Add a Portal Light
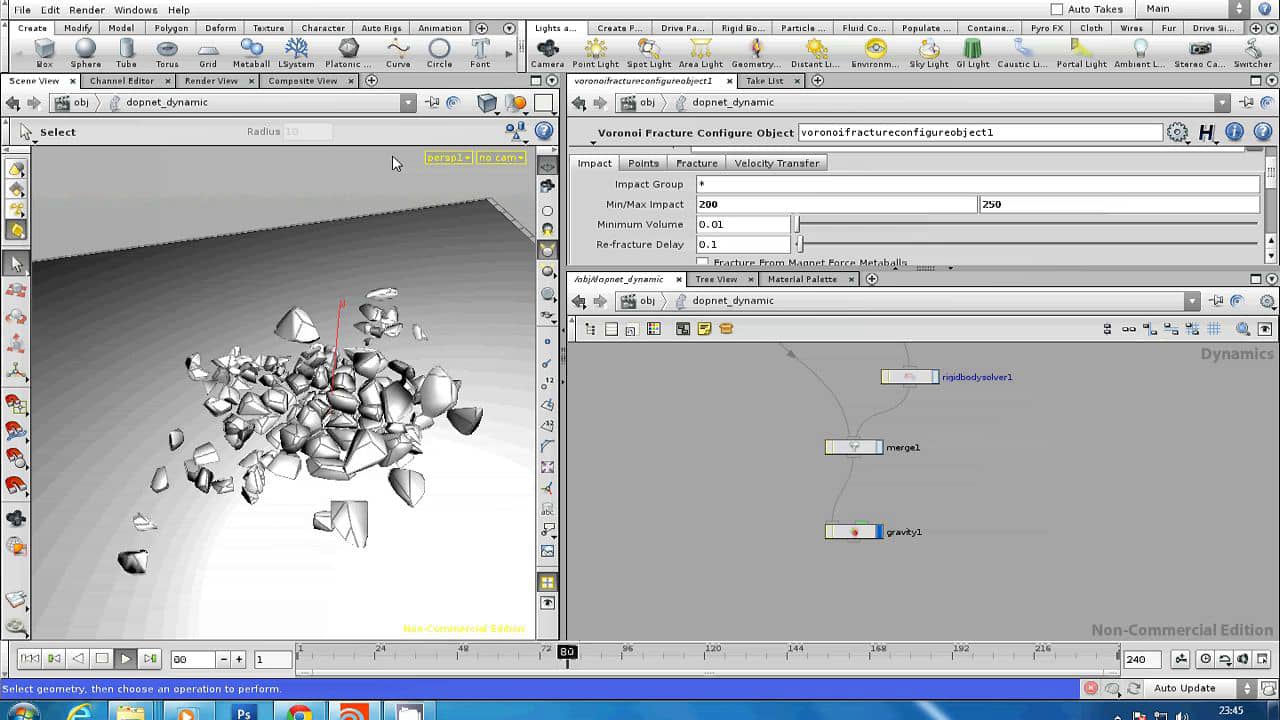Viewport: 1280px width, 720px height. [x=1082, y=53]
